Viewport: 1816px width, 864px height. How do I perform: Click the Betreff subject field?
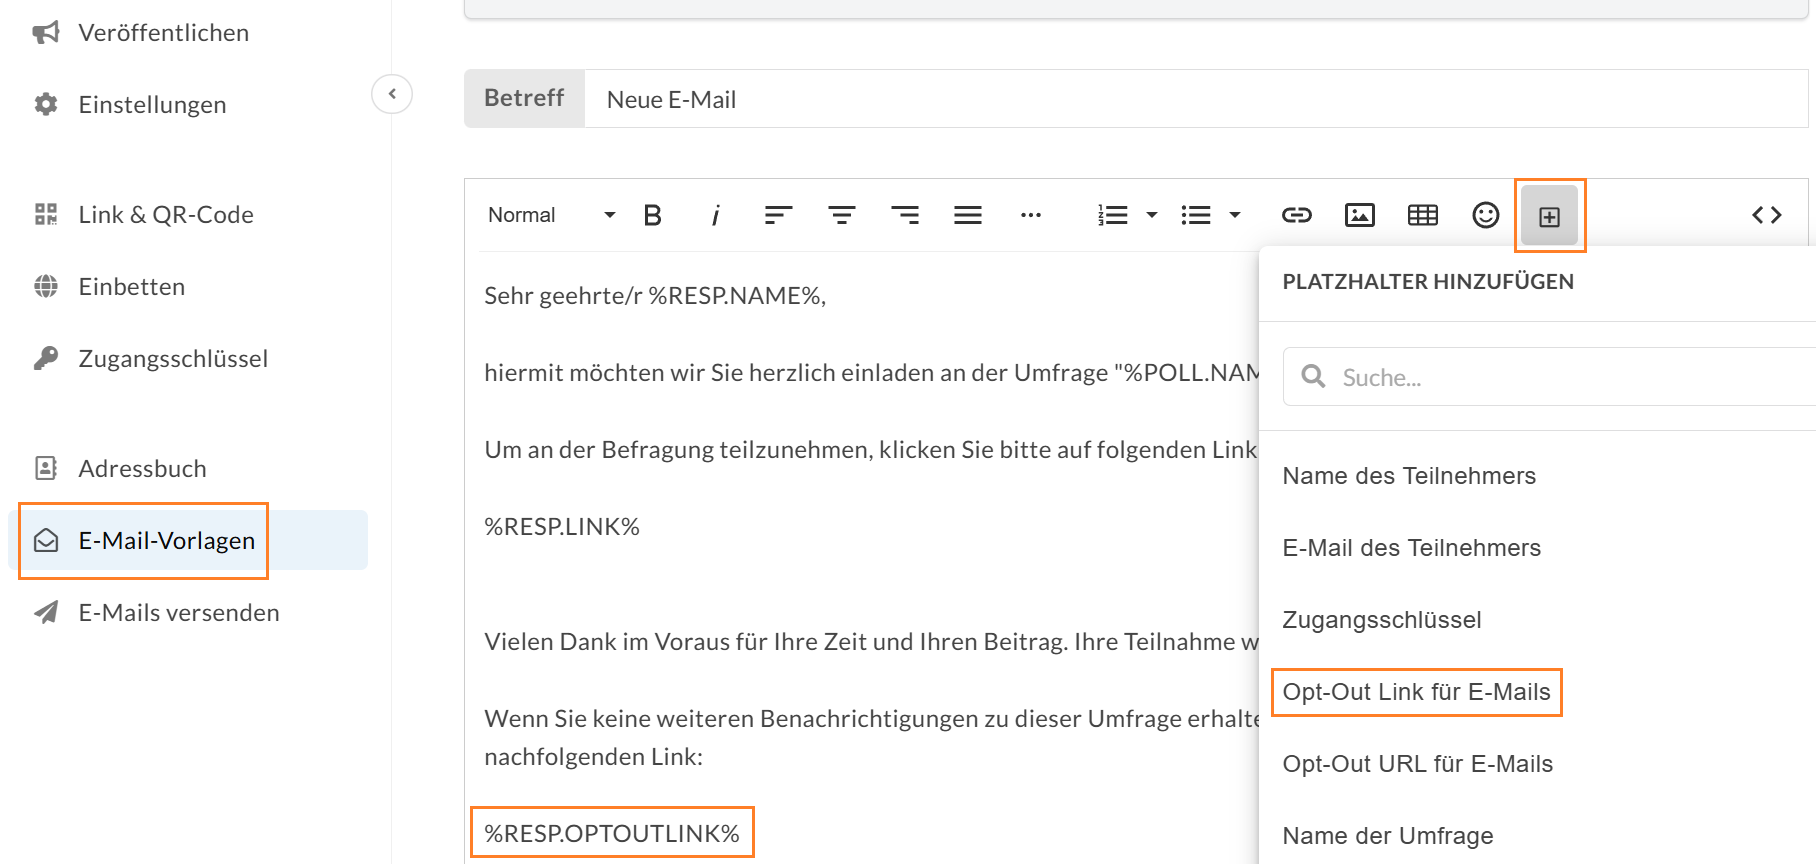tap(1196, 99)
